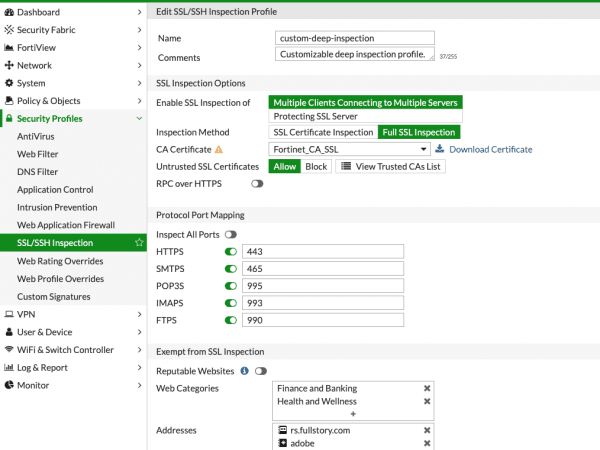The width and height of the screenshot is (600, 450).
Task: Turn off the FTPS inspection toggle
Action: (231, 320)
